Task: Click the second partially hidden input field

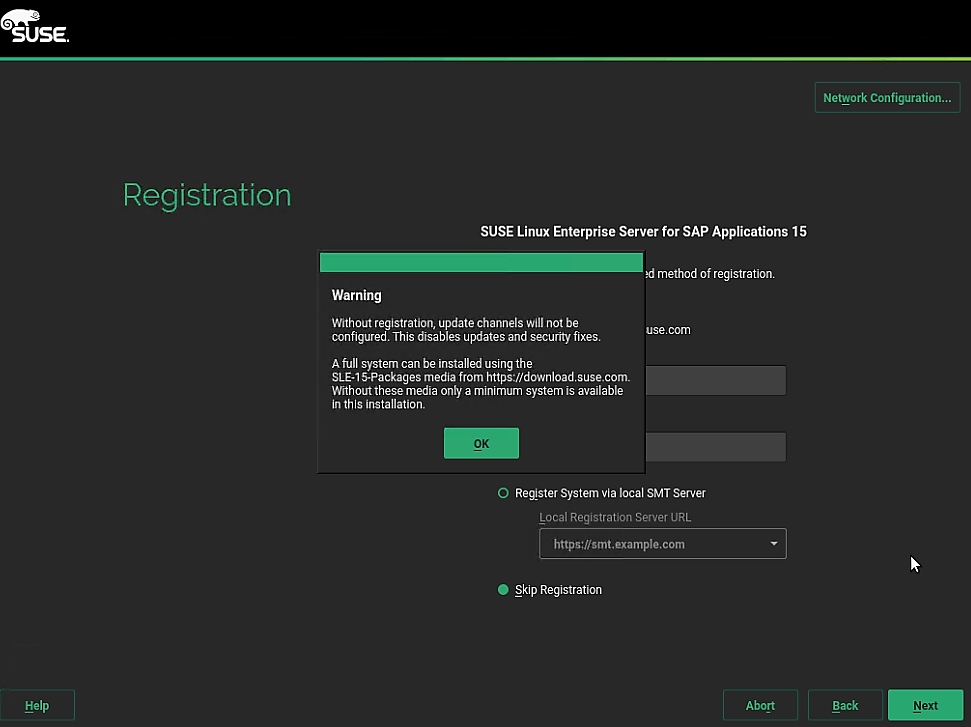Action: pyautogui.click(x=716, y=447)
